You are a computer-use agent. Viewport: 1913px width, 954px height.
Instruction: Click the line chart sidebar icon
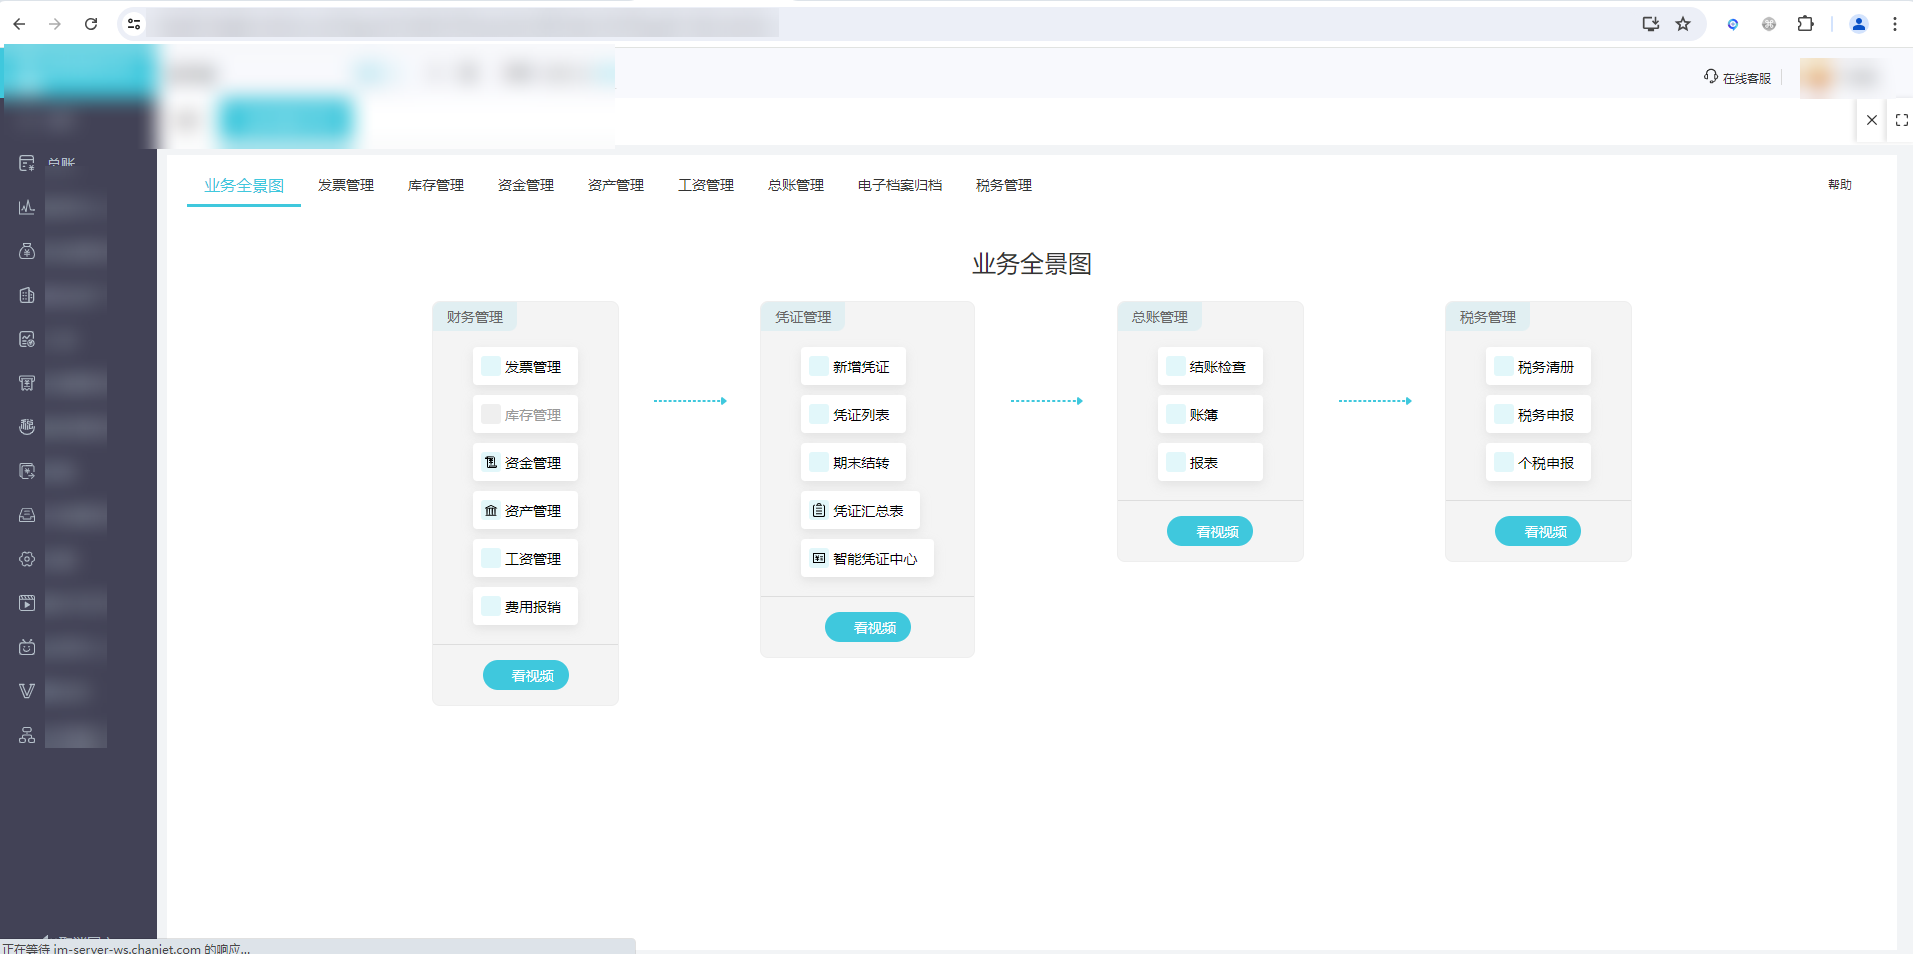tap(27, 207)
